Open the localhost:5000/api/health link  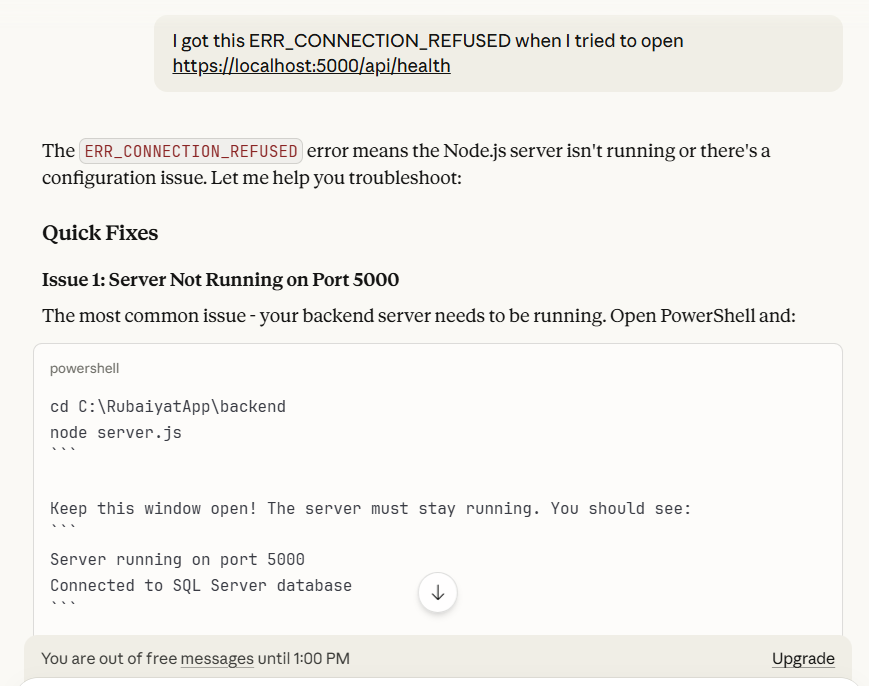[311, 66]
